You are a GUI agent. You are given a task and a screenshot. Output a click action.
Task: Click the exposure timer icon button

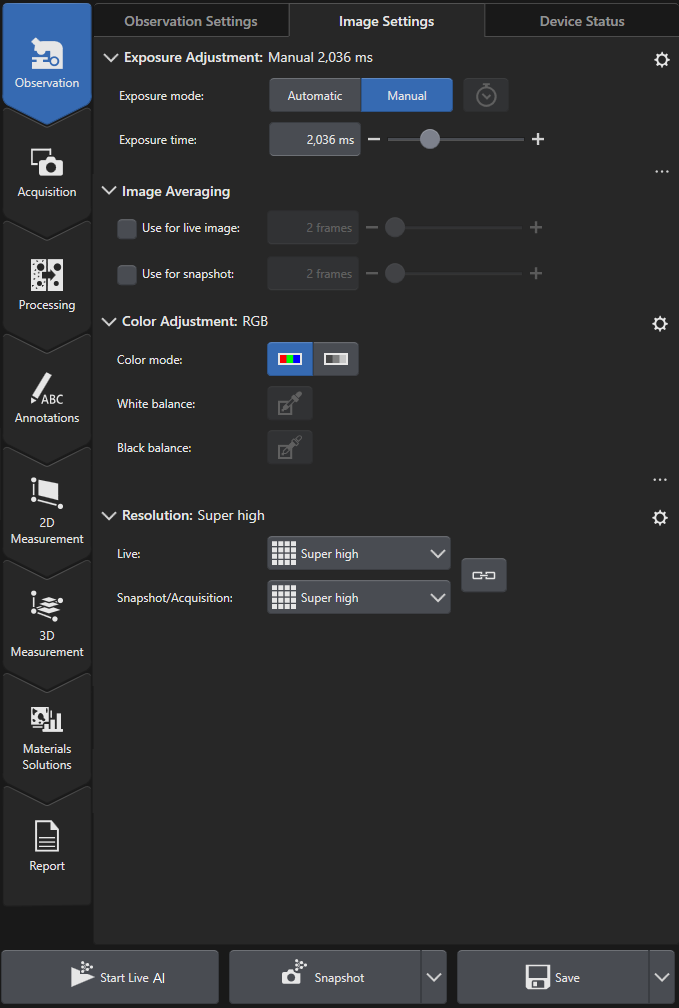tap(486, 96)
